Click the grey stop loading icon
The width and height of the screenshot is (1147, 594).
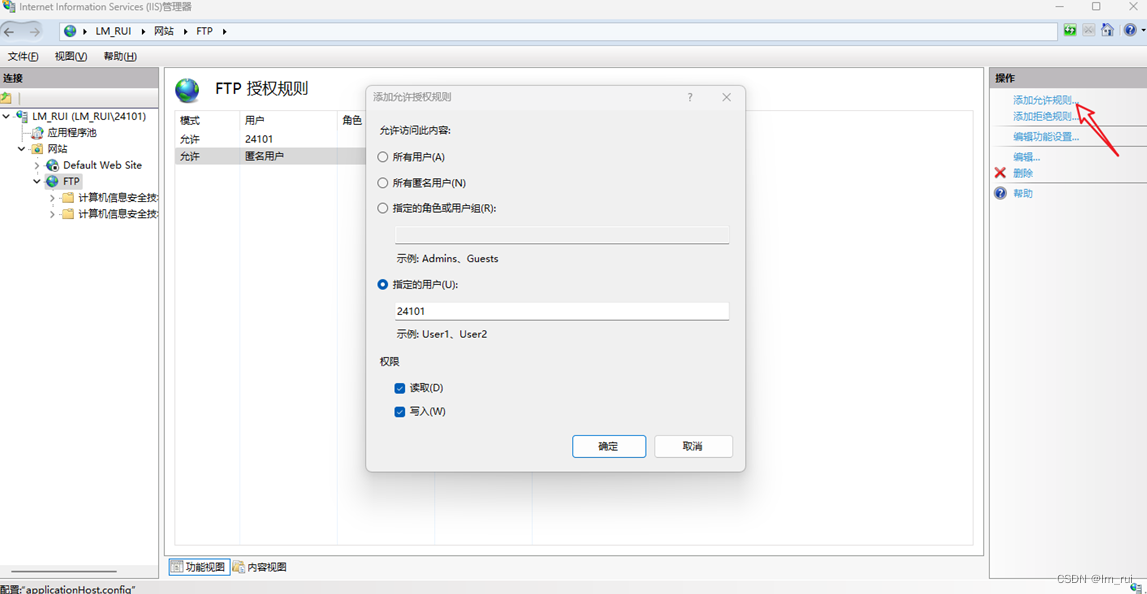coord(1089,30)
